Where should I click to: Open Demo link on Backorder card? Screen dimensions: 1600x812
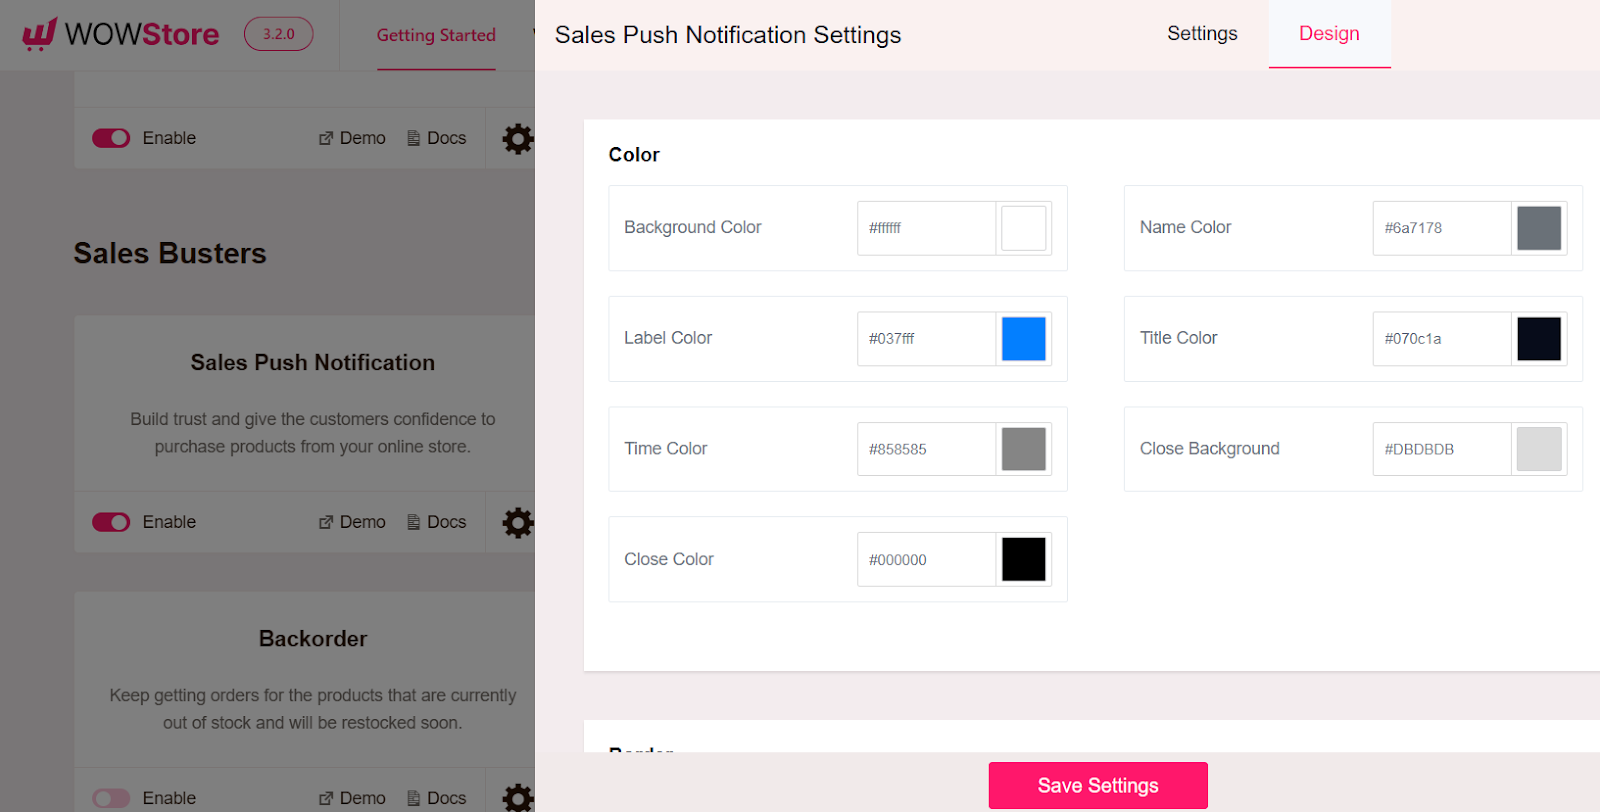click(x=352, y=798)
